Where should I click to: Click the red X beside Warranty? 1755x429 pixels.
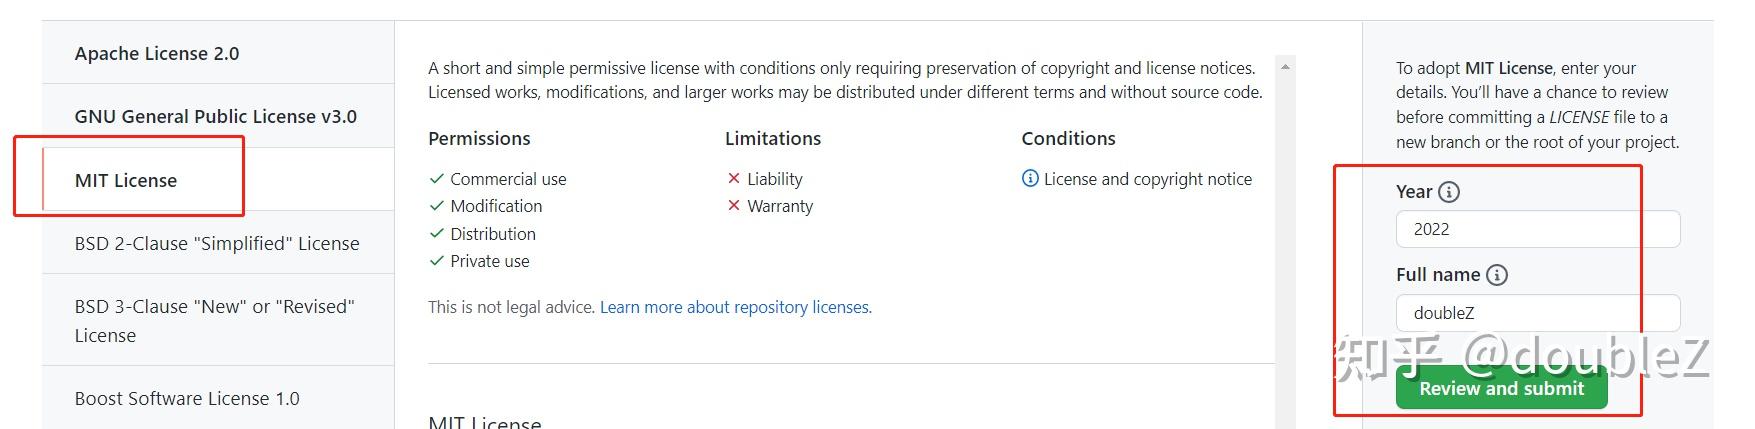coord(733,205)
